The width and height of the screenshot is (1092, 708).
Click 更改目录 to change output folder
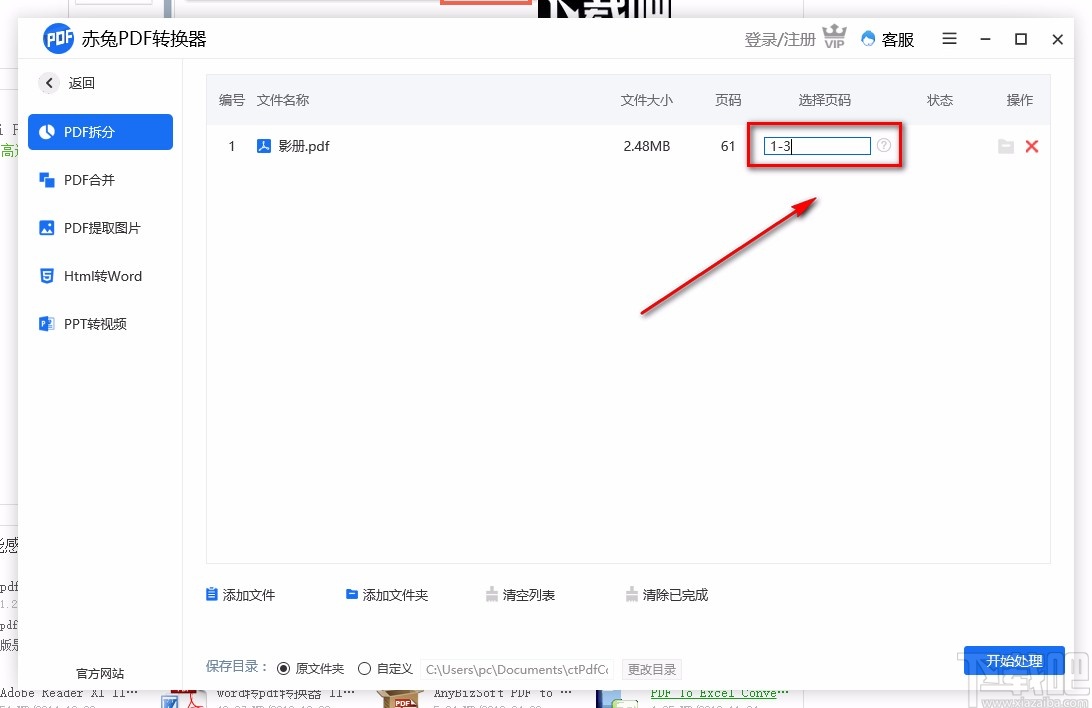click(651, 669)
